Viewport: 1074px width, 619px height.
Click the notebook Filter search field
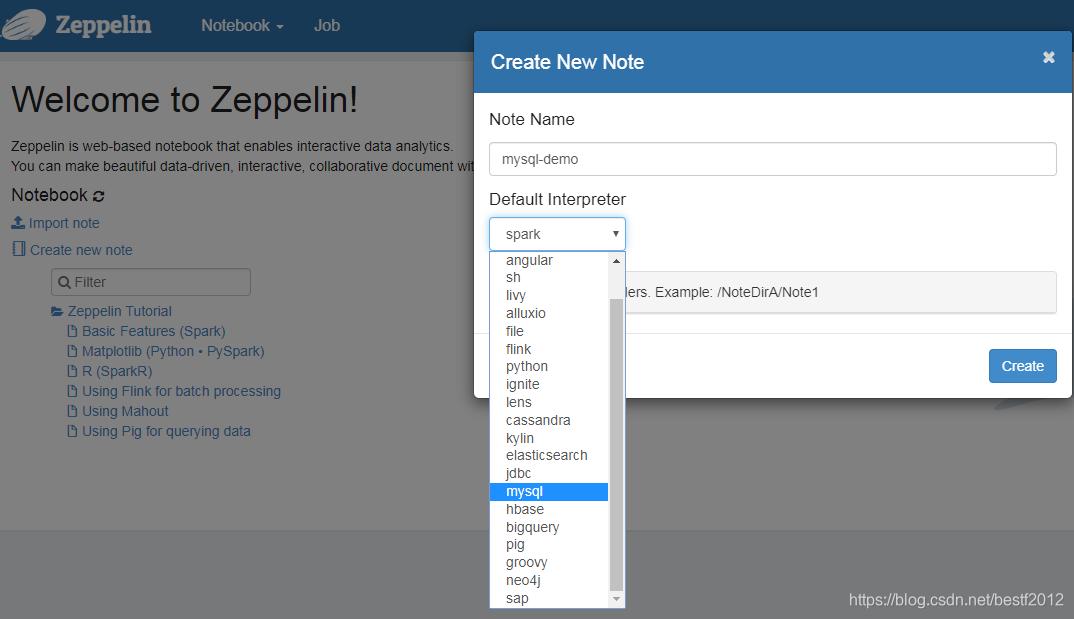(x=151, y=282)
